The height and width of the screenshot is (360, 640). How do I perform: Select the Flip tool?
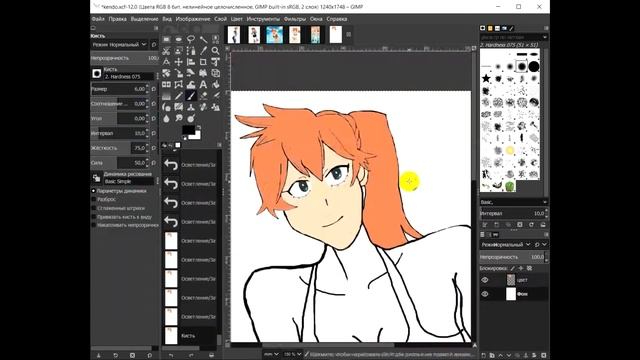tap(166, 84)
